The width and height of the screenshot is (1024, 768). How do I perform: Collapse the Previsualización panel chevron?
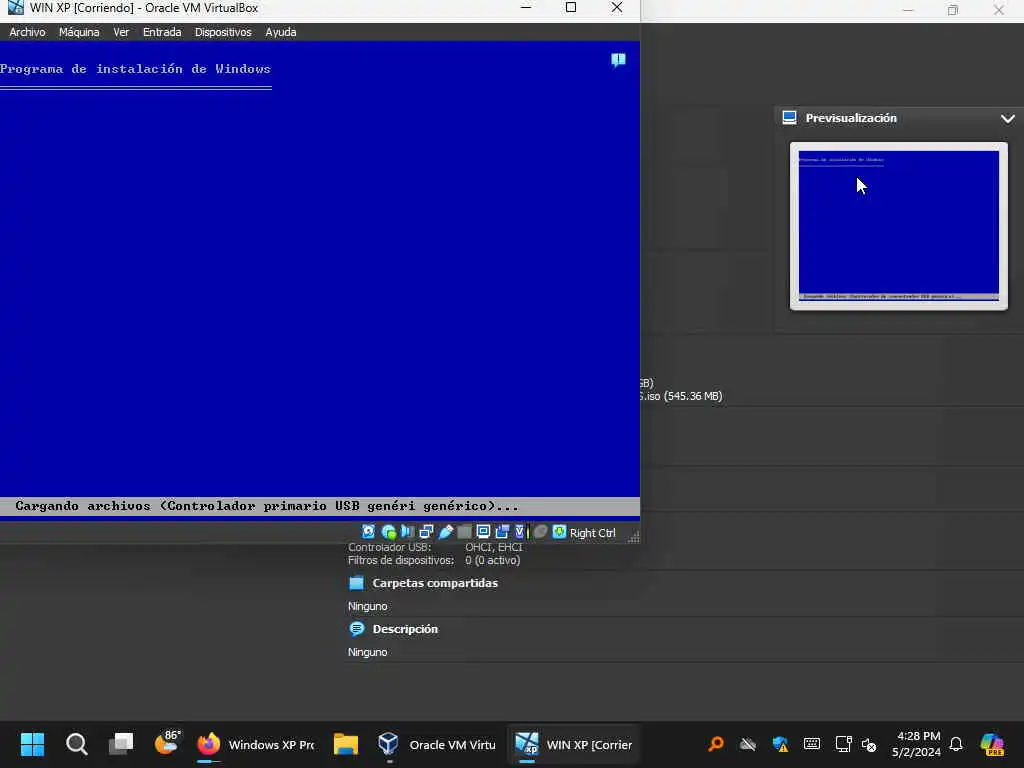1008,119
